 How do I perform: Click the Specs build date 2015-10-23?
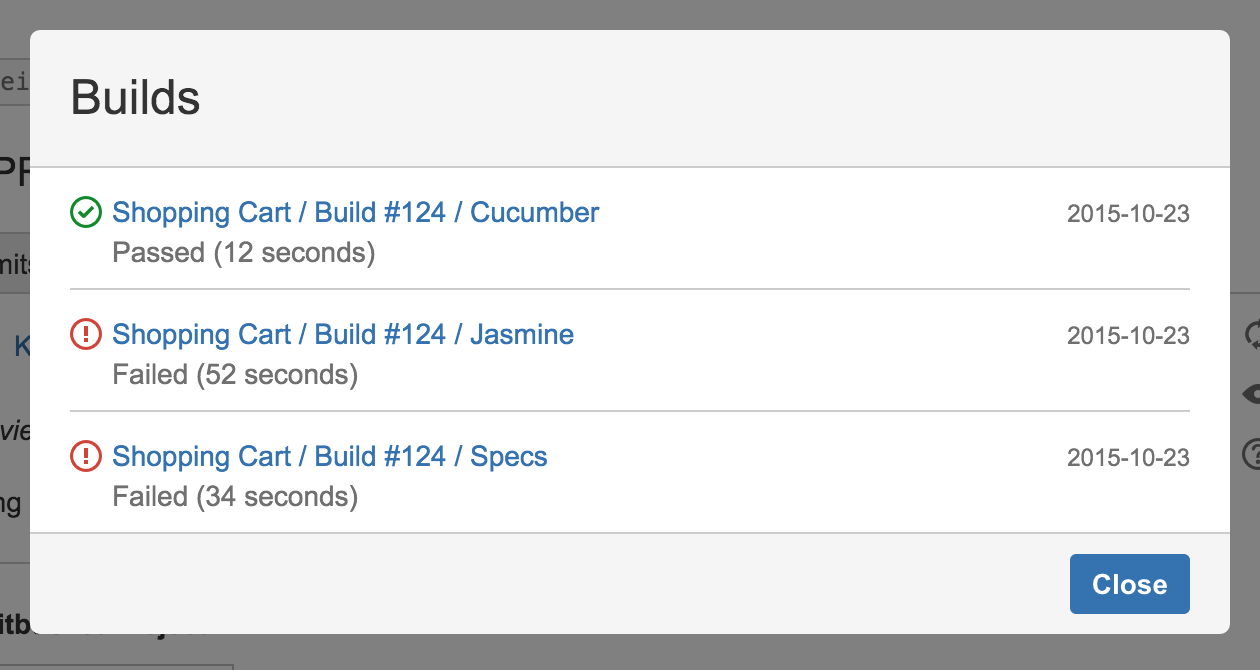(1128, 457)
